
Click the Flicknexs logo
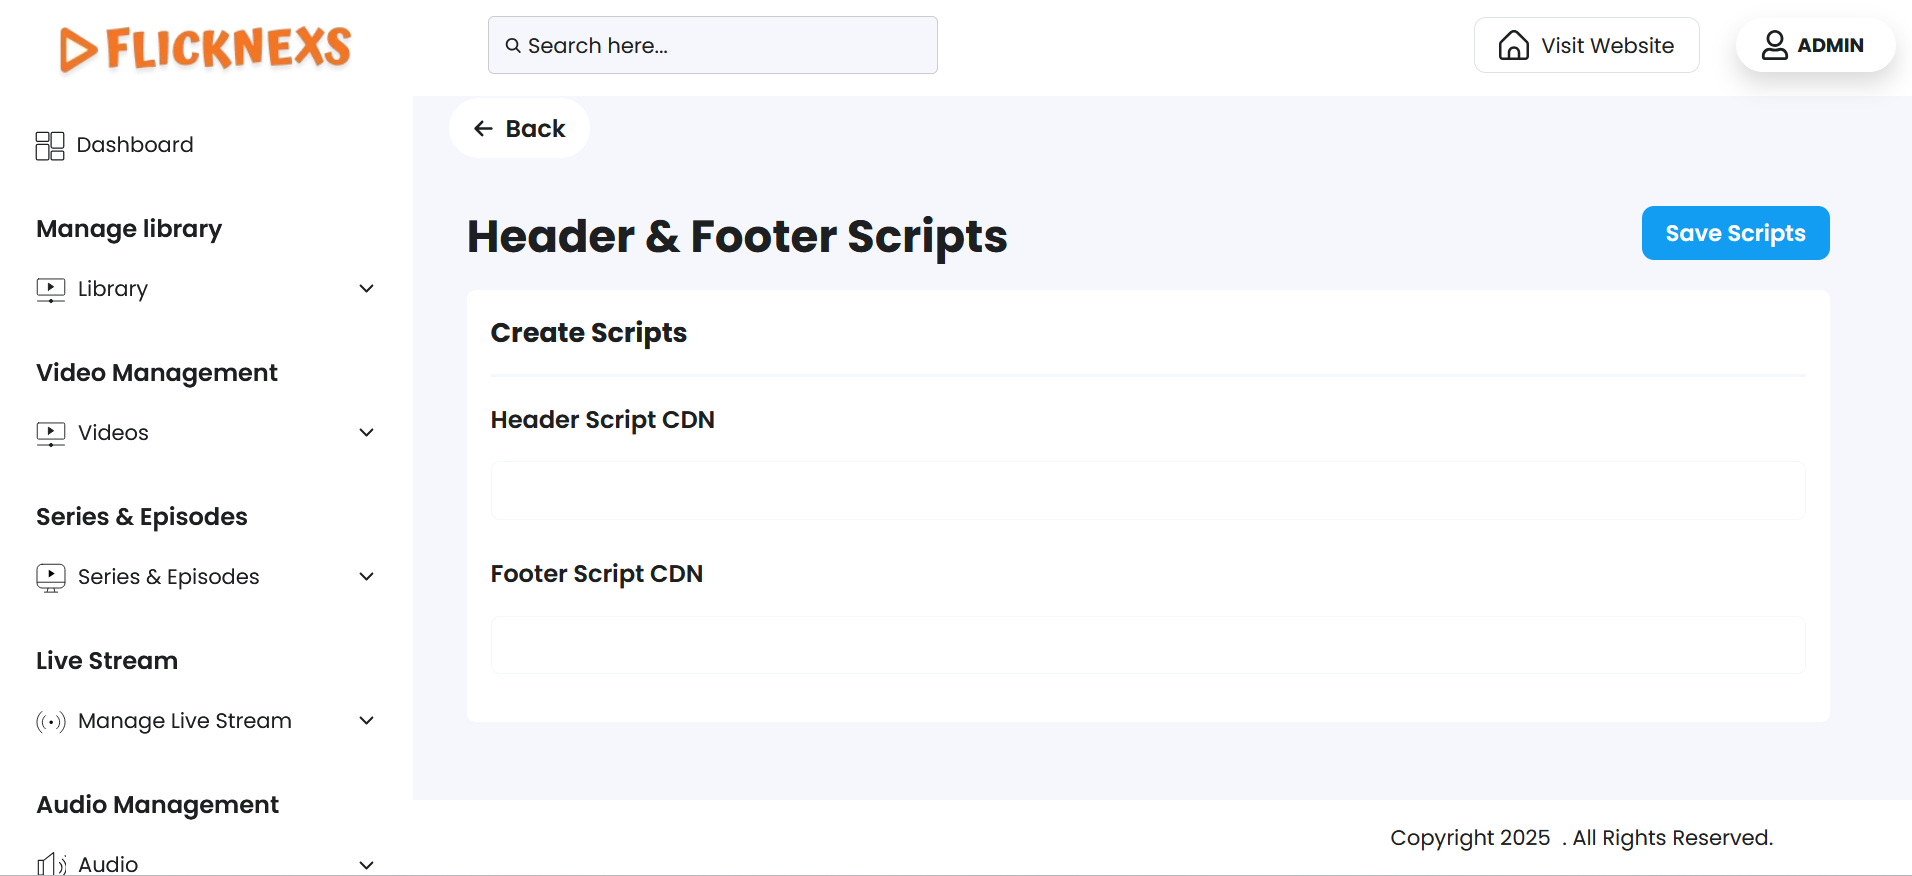(206, 48)
